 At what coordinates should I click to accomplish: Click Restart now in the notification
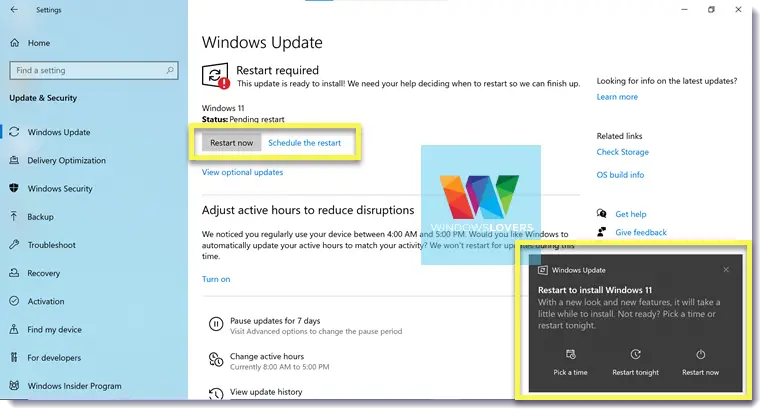coord(700,372)
